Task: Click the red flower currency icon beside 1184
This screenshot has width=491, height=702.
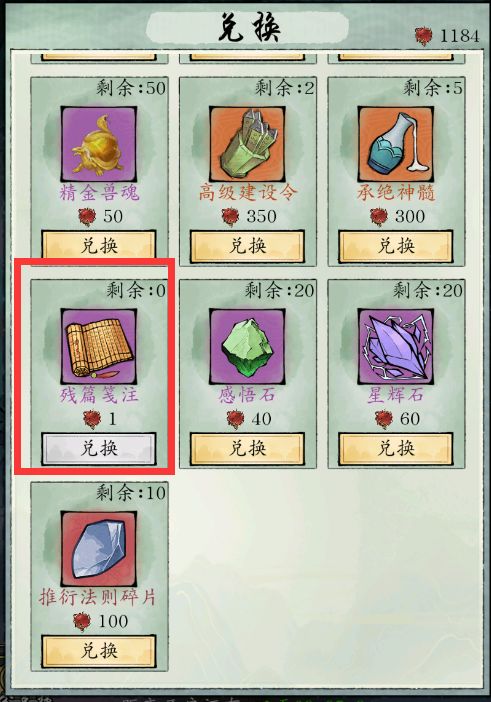Action: (x=423, y=36)
